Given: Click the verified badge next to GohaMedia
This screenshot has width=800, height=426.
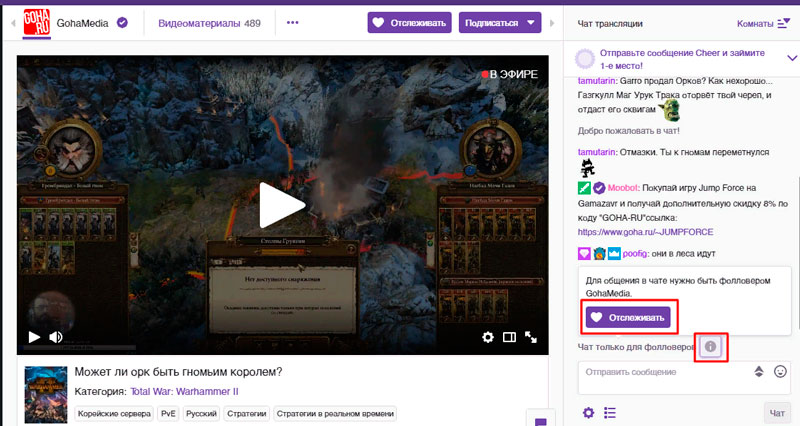Looking at the screenshot, I should (x=122, y=23).
